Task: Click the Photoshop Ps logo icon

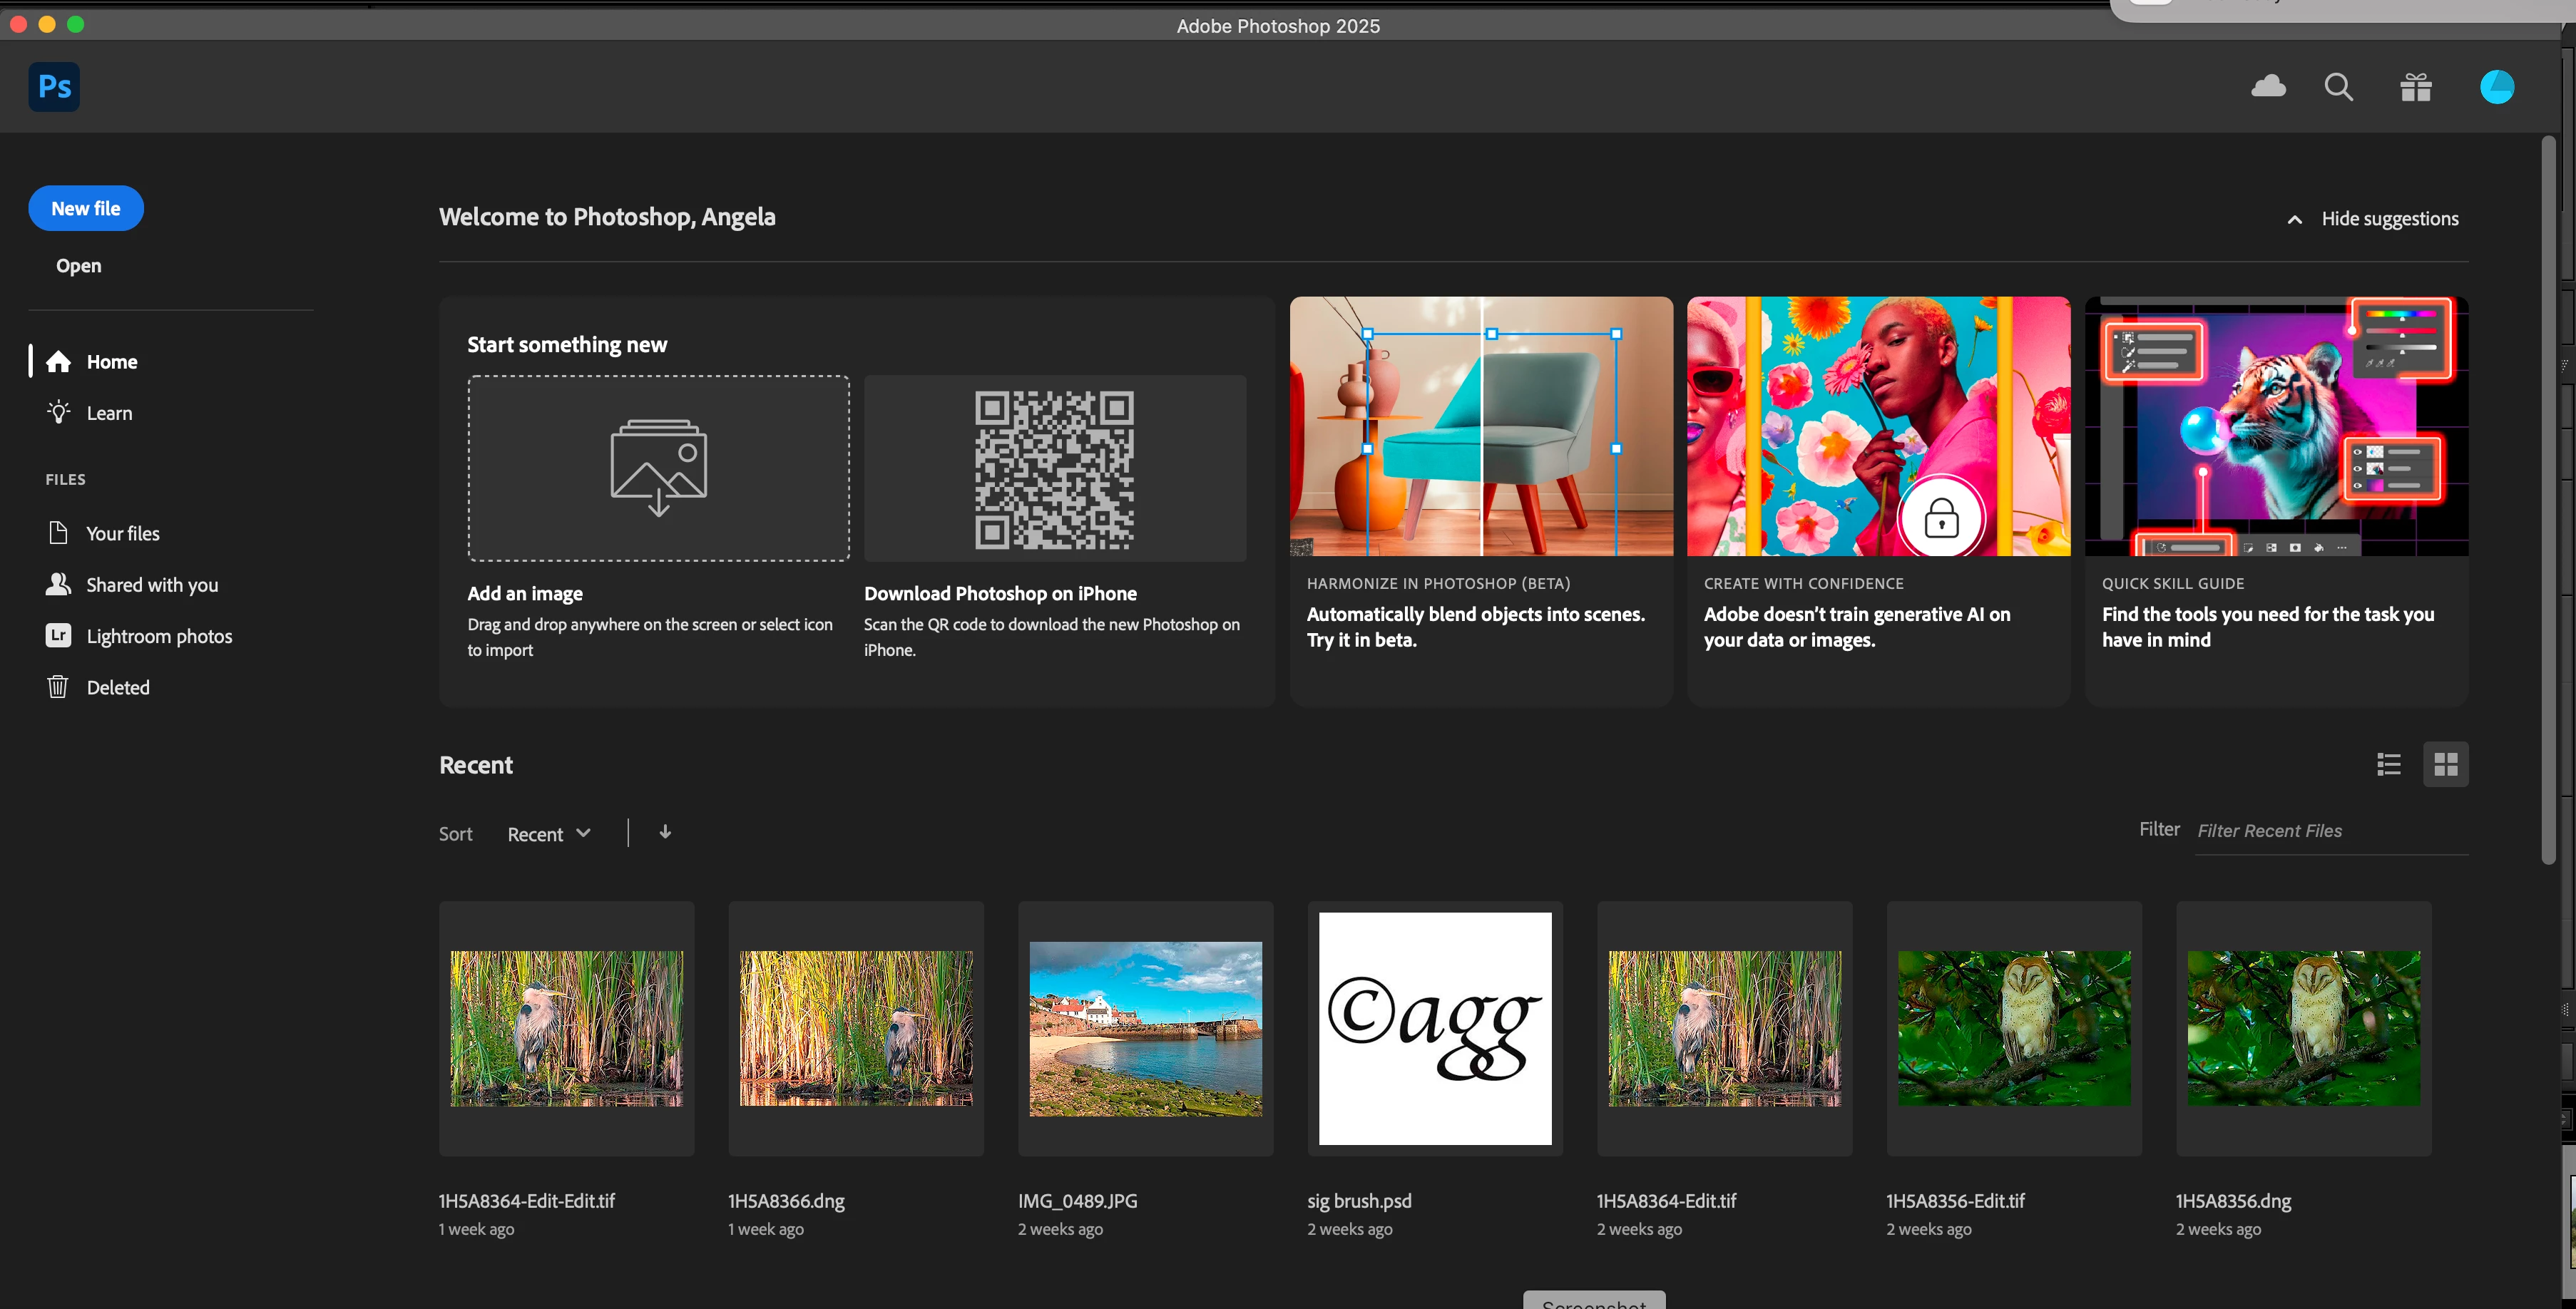Action: [54, 87]
